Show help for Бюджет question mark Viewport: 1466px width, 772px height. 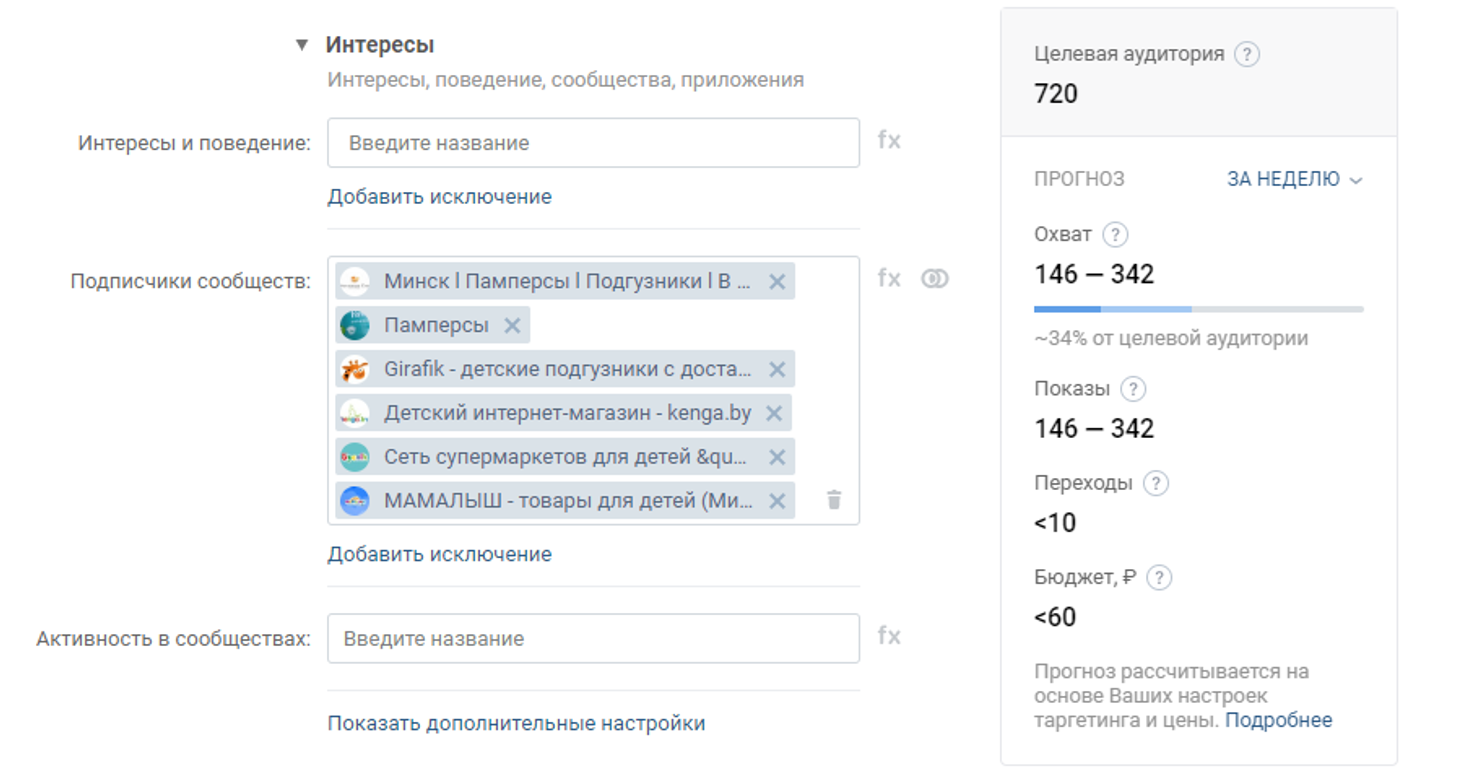pyautogui.click(x=1158, y=578)
